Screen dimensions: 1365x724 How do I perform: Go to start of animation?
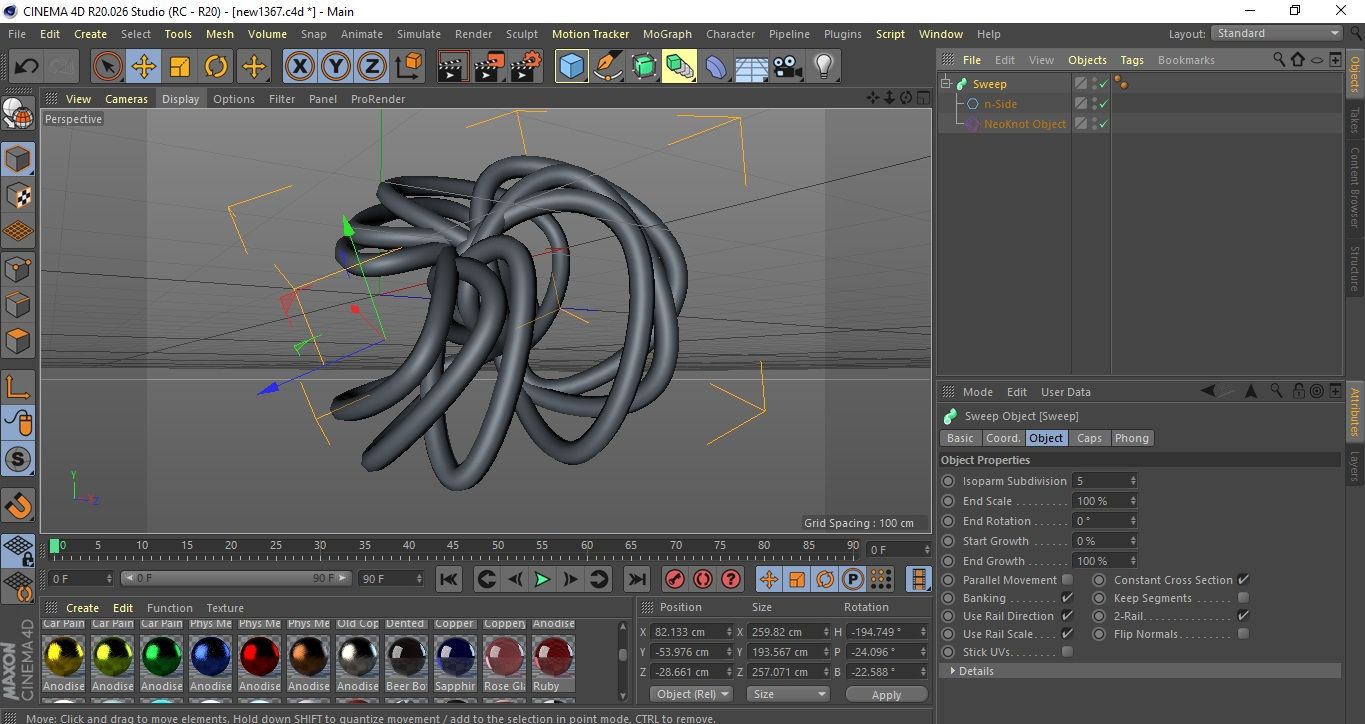point(449,579)
